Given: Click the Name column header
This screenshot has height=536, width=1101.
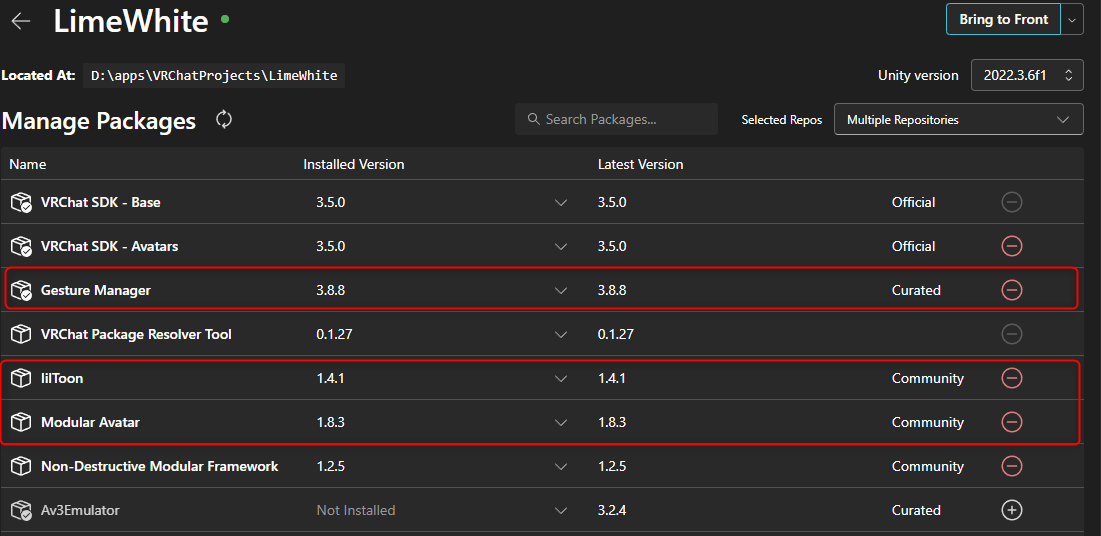Looking at the screenshot, I should pos(28,164).
